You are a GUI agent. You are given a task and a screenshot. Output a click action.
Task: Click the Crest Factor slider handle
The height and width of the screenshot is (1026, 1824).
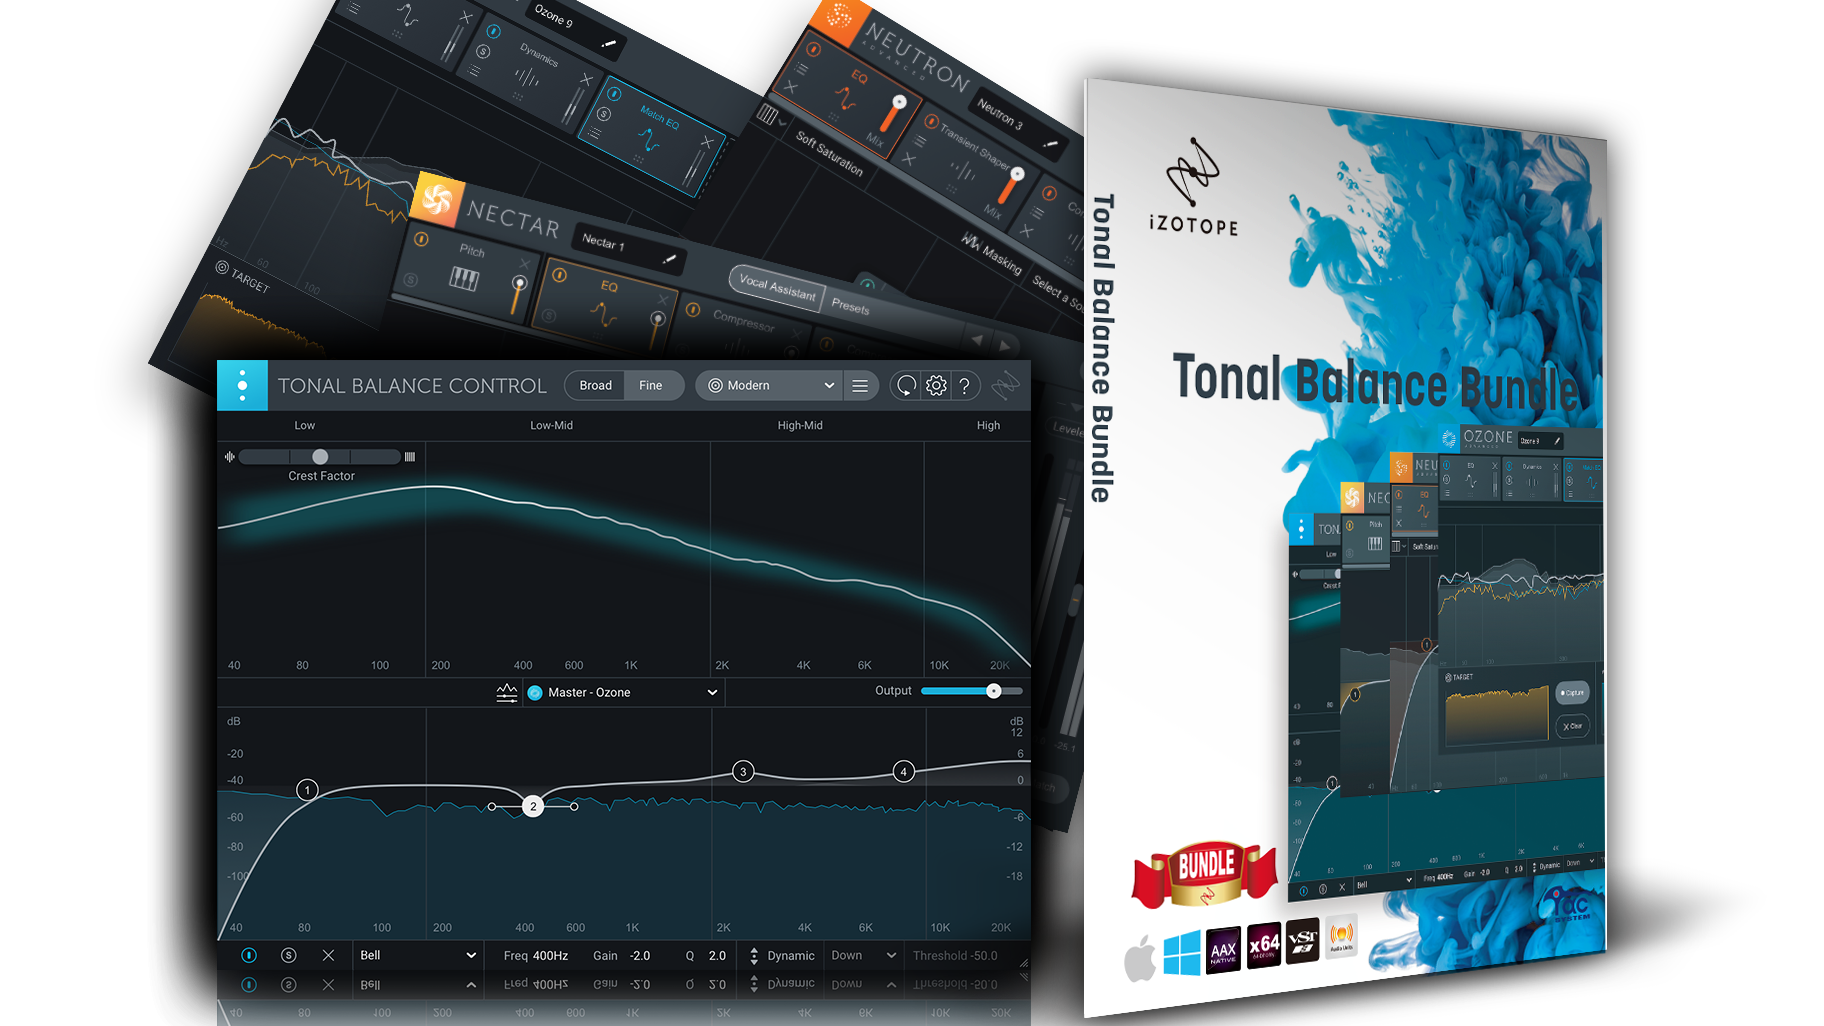(x=320, y=457)
